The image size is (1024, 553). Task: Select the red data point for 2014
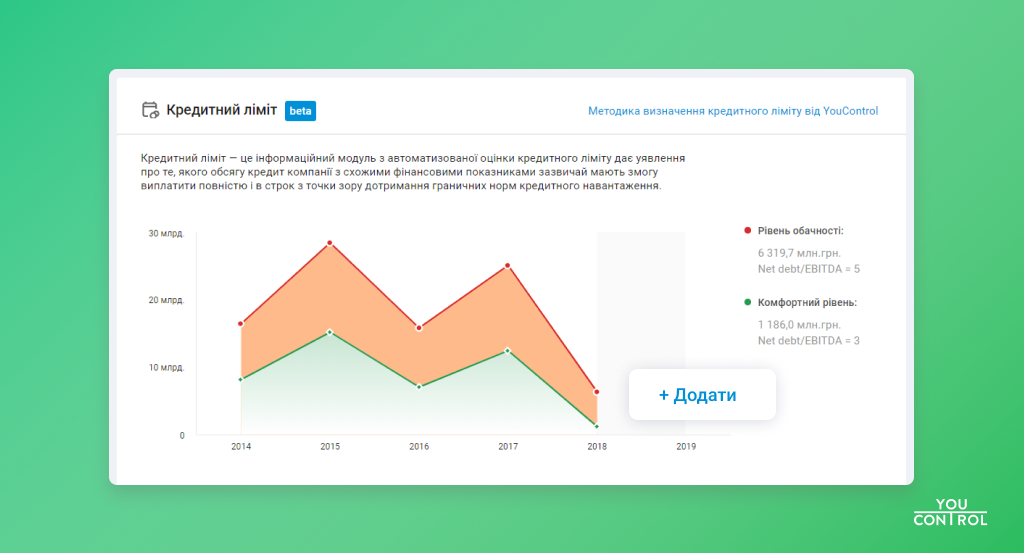241,324
